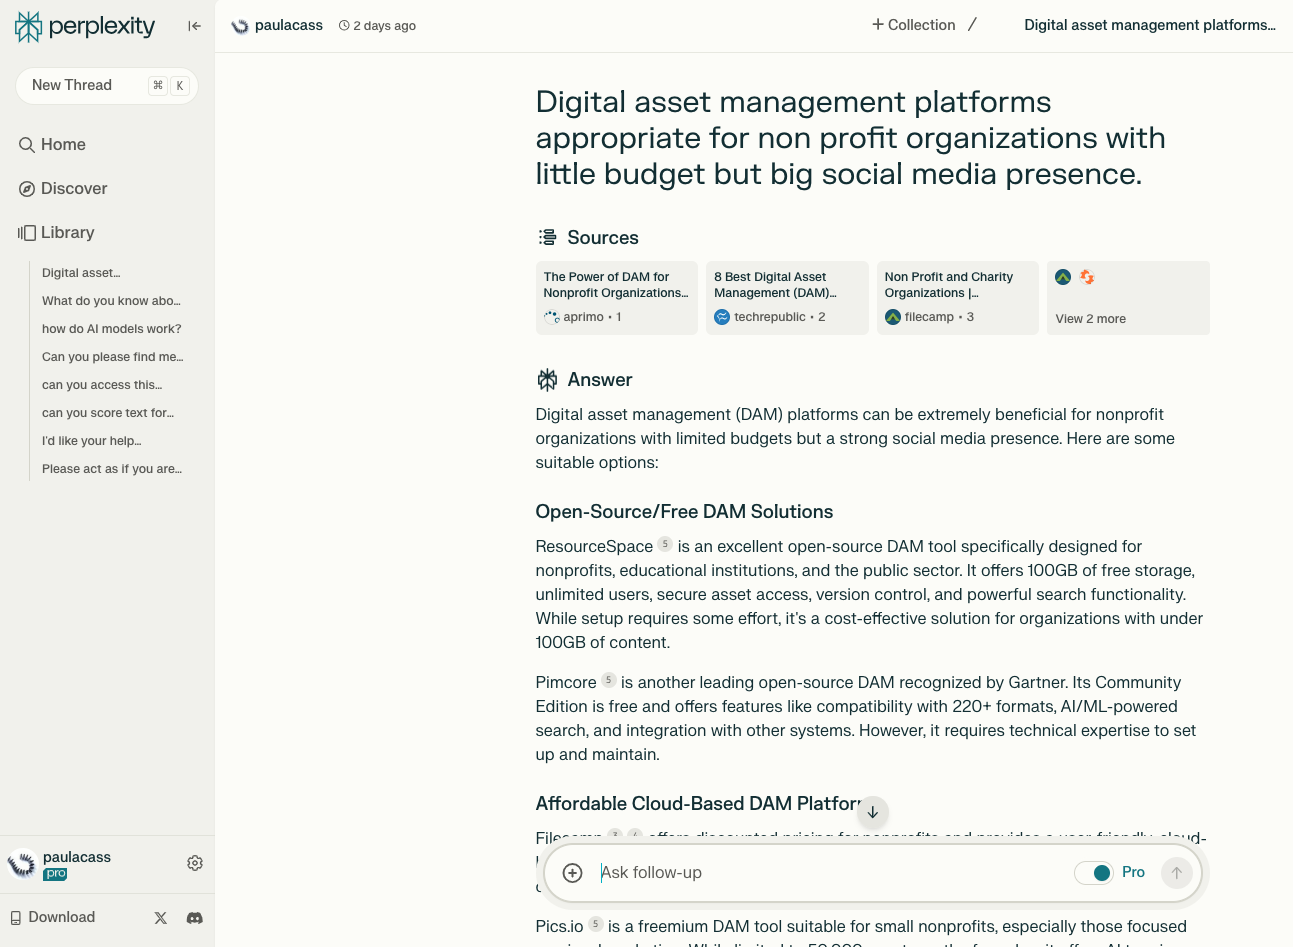Click the 'Open-Source/Free DAM Solutions' heading
Viewport: 1293px width, 947px height.
click(x=684, y=512)
